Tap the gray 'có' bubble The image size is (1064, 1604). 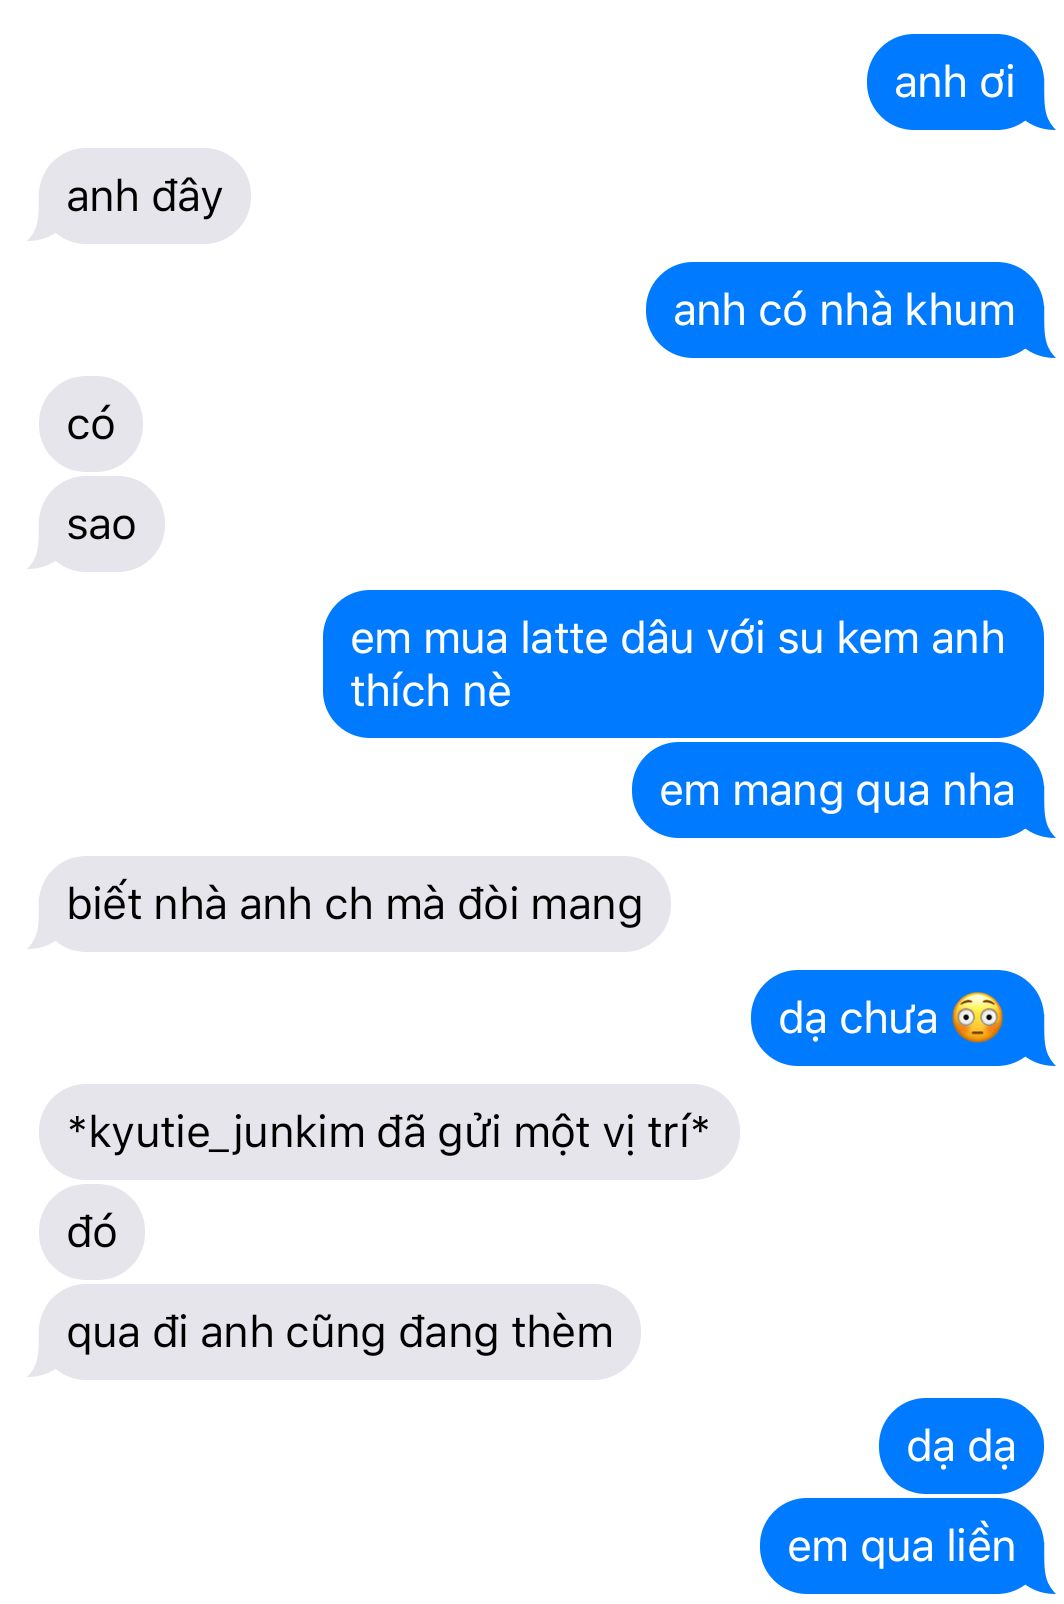click(91, 424)
